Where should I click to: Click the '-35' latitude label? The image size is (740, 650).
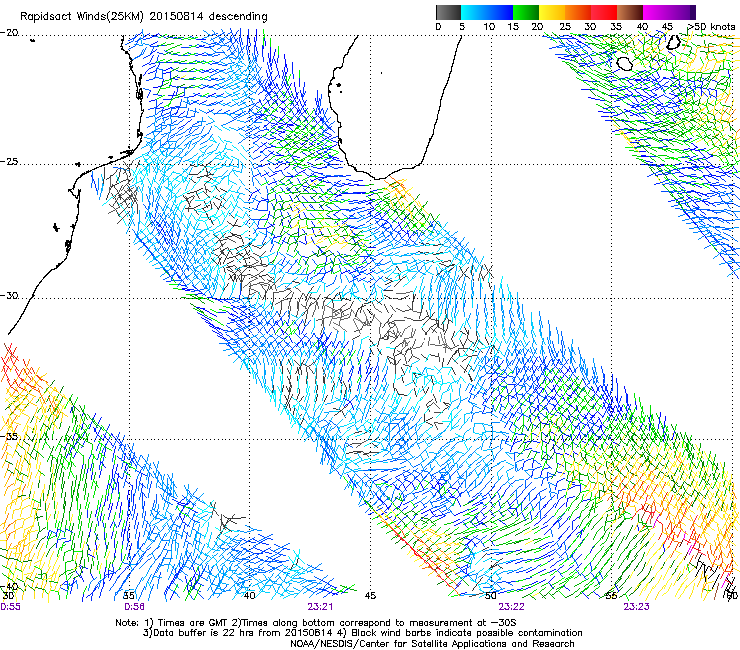(9, 436)
